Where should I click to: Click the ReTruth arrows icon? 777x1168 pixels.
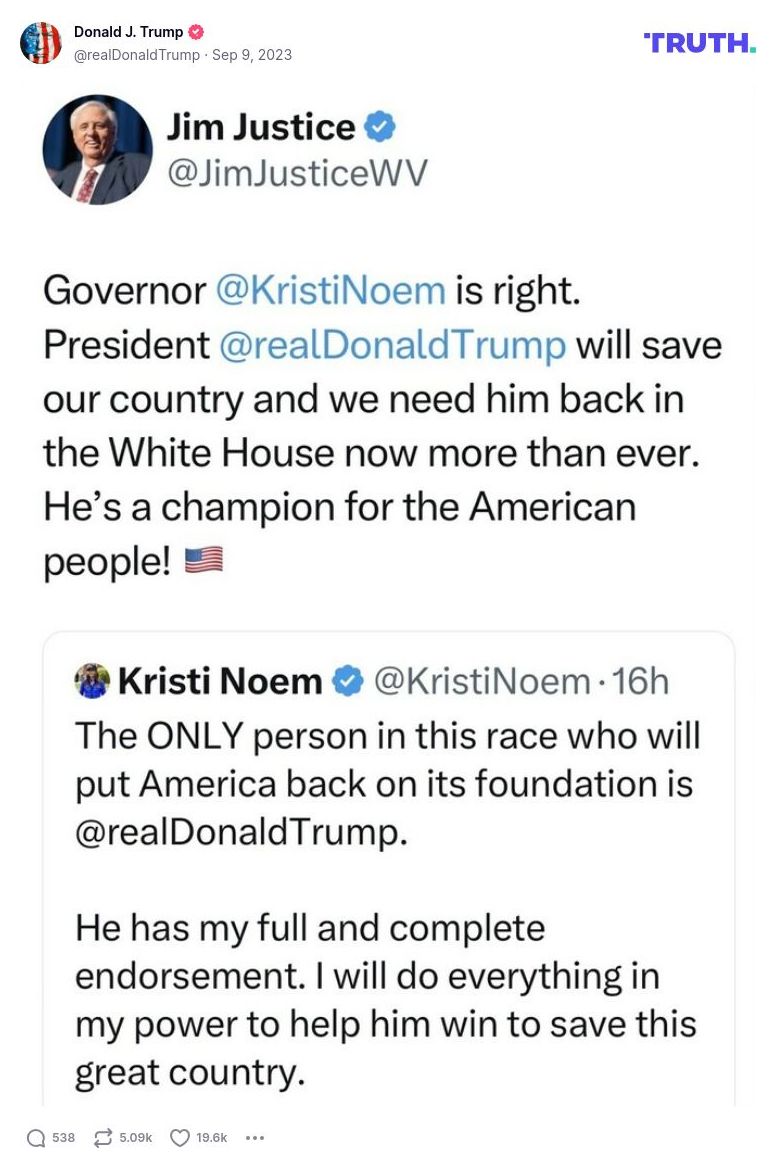coord(102,1138)
